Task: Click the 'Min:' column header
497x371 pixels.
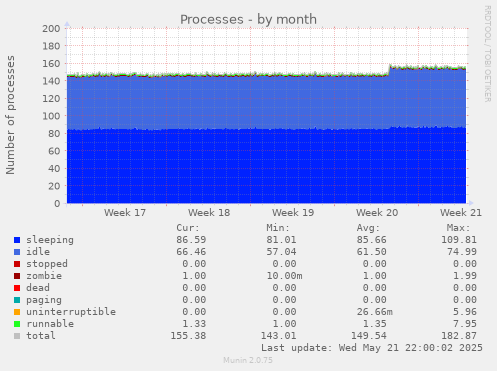Action: tap(278, 228)
